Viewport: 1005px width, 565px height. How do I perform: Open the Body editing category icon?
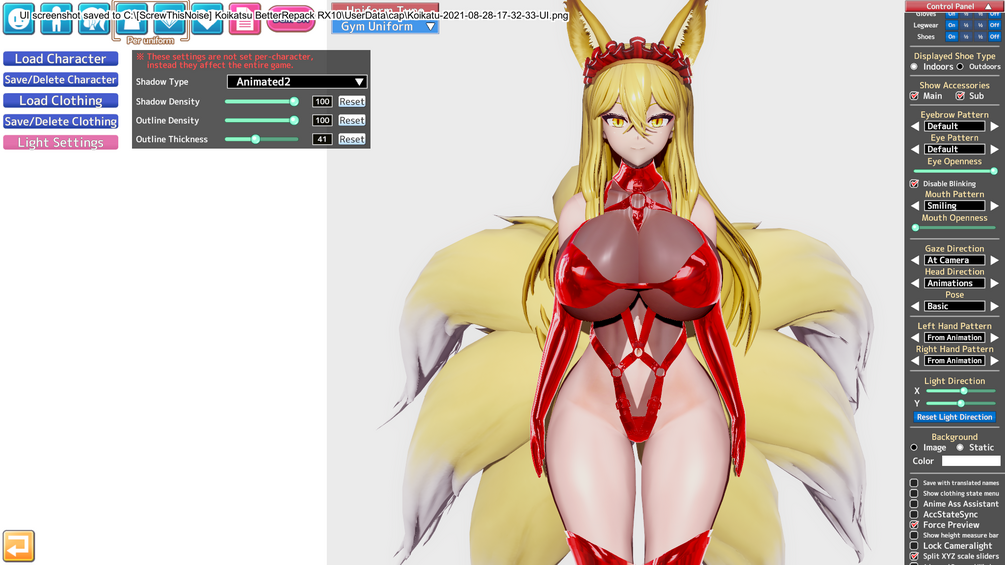coord(56,18)
